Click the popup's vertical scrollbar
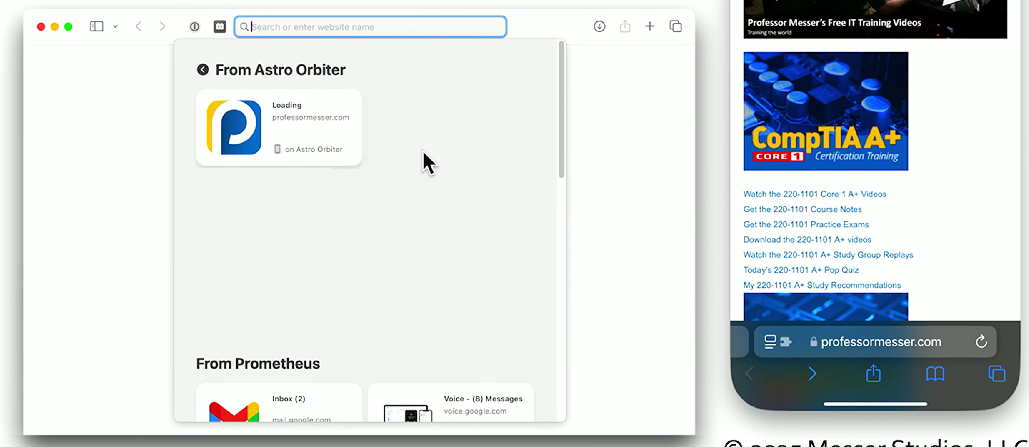This screenshot has height=447, width=1029. pos(561,109)
